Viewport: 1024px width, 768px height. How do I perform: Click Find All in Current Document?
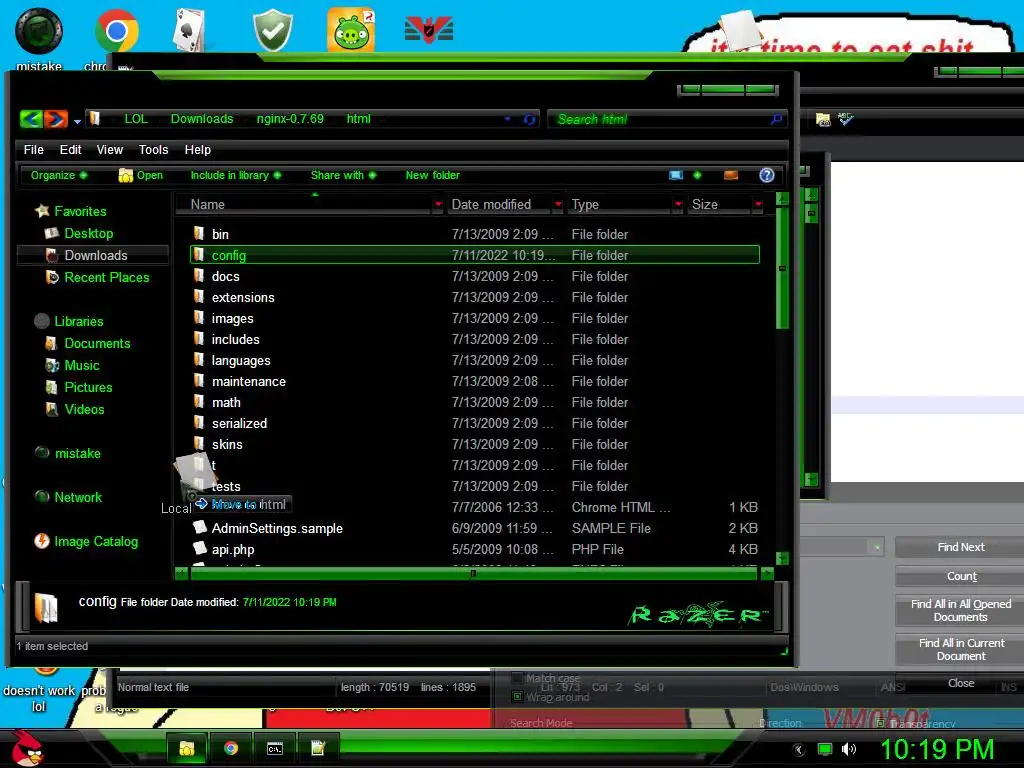961,649
